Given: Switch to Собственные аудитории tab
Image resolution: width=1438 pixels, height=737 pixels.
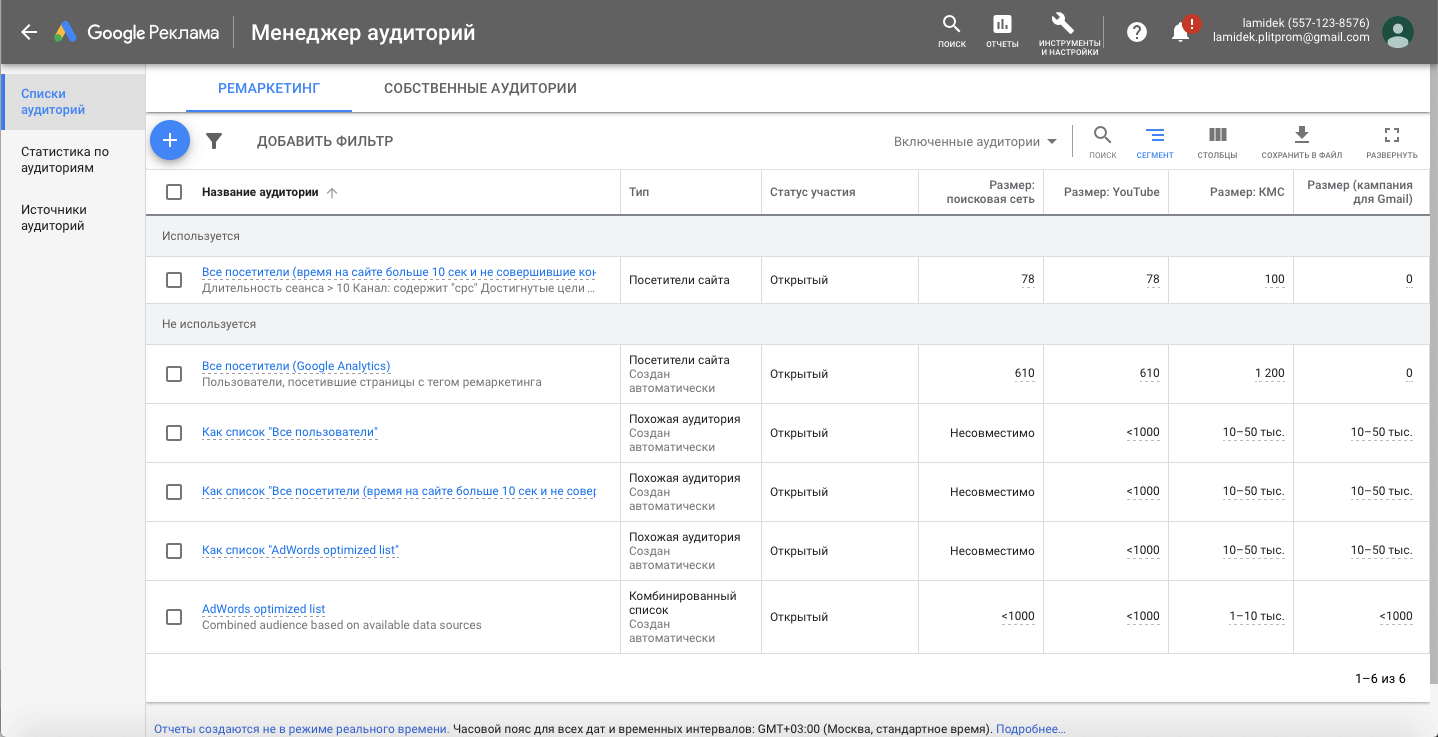Looking at the screenshot, I should coord(480,88).
